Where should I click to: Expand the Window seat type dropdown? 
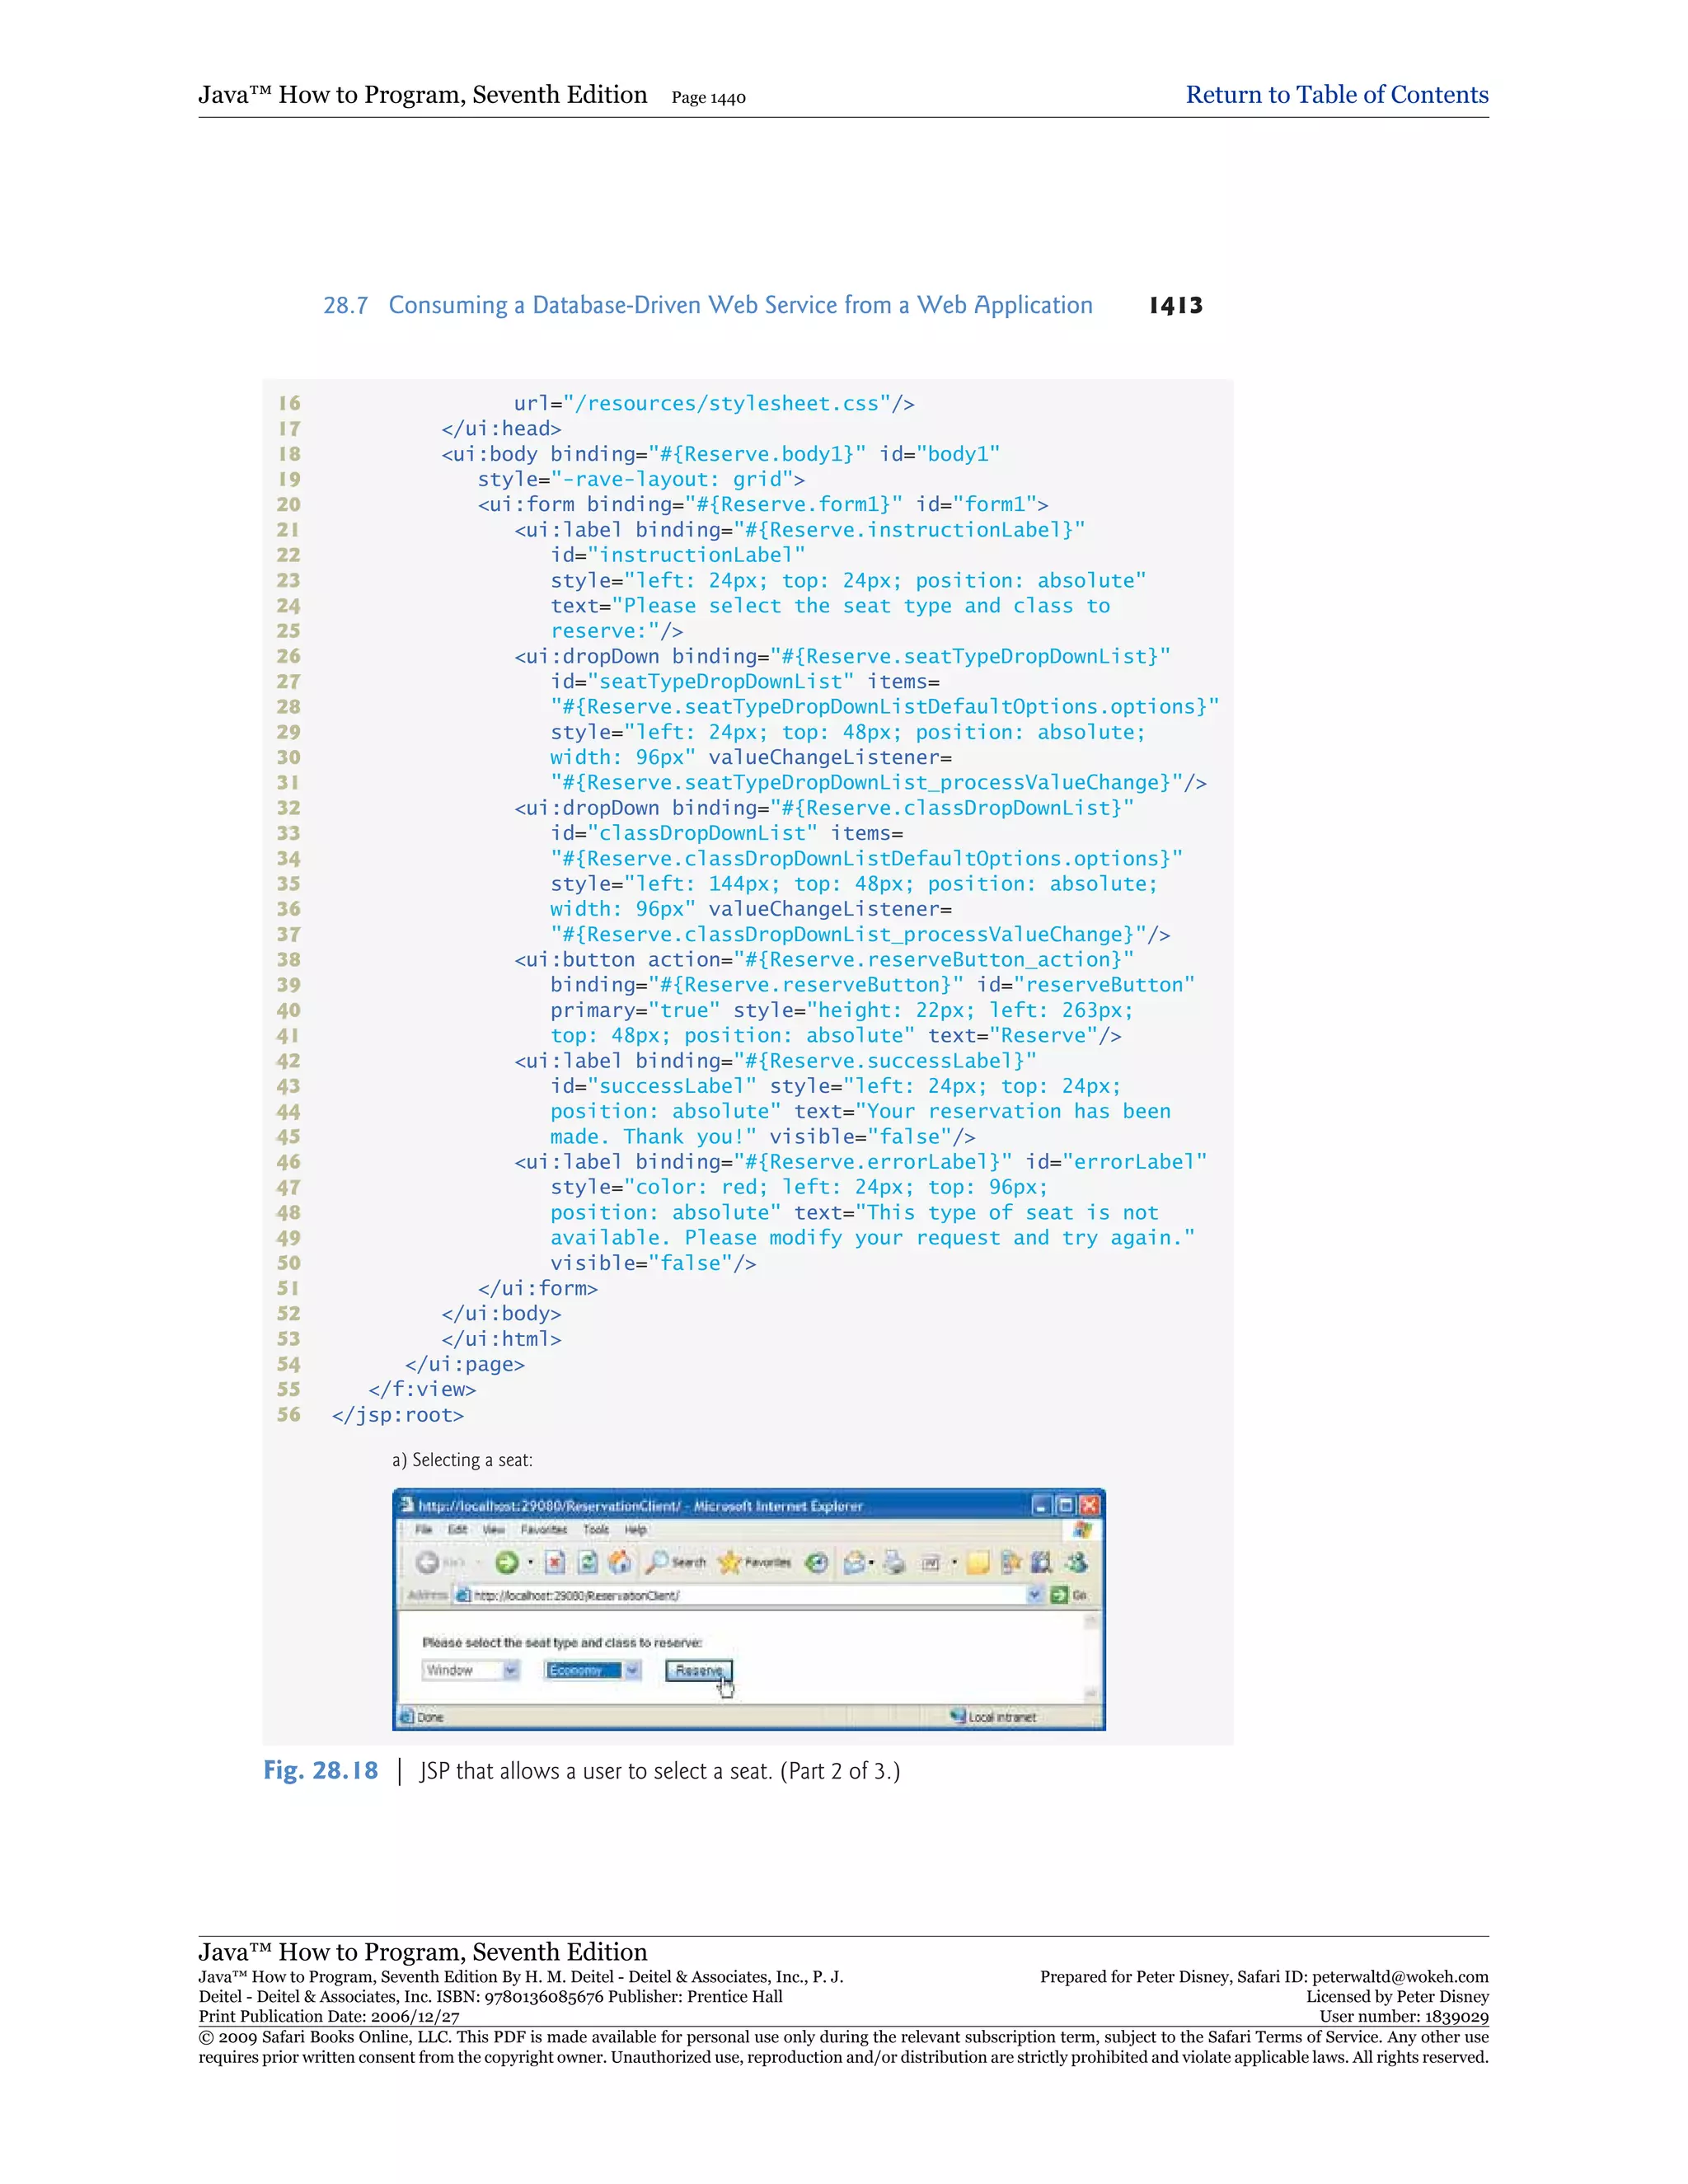511,1670
